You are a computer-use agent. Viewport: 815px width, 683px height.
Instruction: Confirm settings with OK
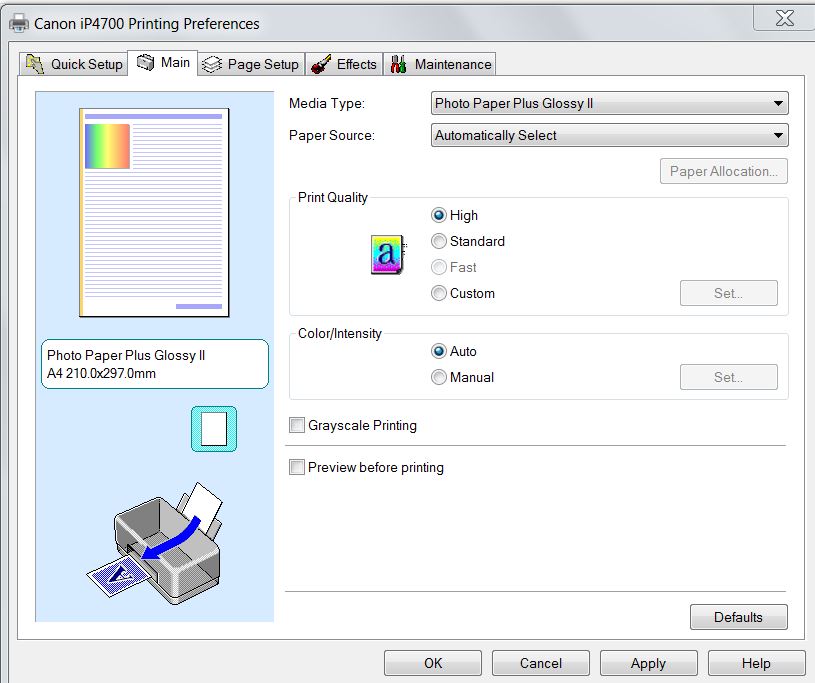pyautogui.click(x=433, y=663)
